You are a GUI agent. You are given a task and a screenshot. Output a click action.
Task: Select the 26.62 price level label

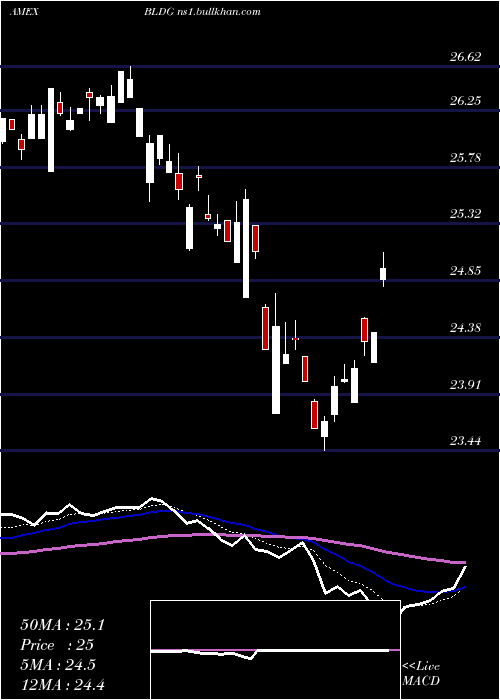(465, 56)
